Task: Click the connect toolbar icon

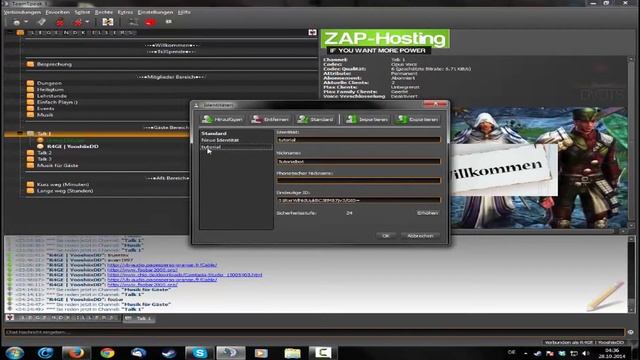Action: (x=17, y=22)
